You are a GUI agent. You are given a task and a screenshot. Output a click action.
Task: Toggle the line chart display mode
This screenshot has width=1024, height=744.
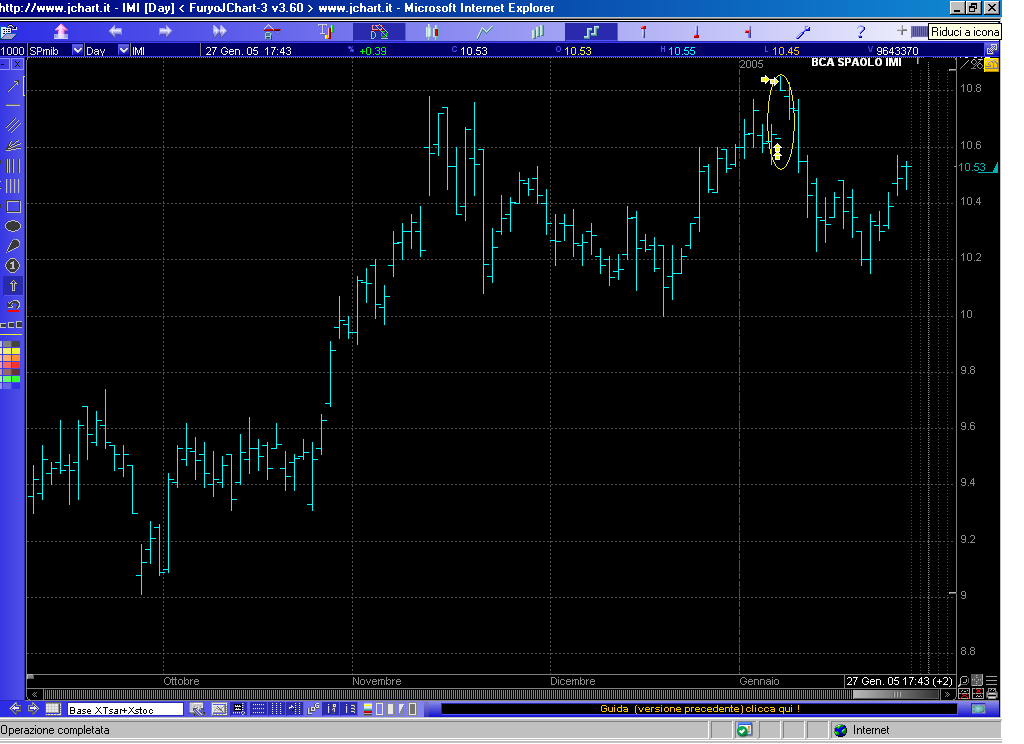[485, 32]
